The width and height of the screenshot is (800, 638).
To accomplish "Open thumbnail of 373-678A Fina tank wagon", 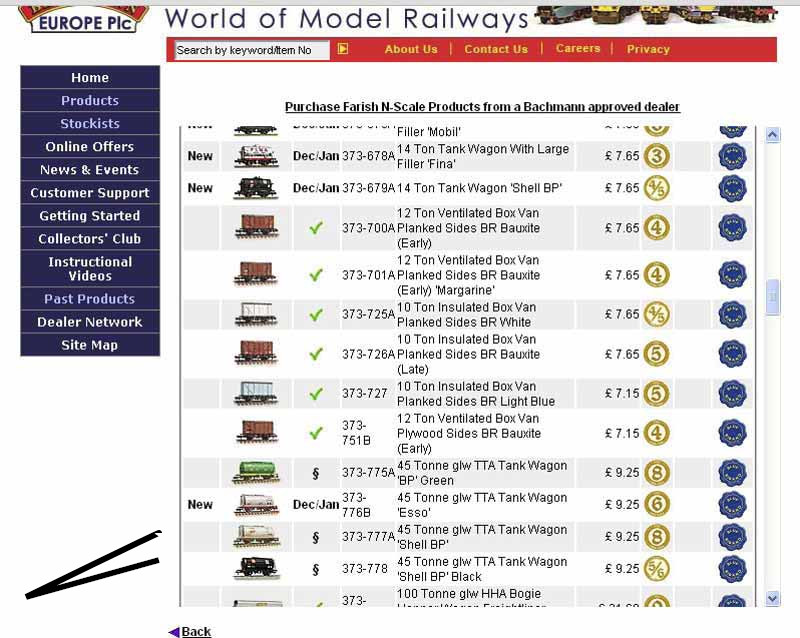I will [256, 156].
